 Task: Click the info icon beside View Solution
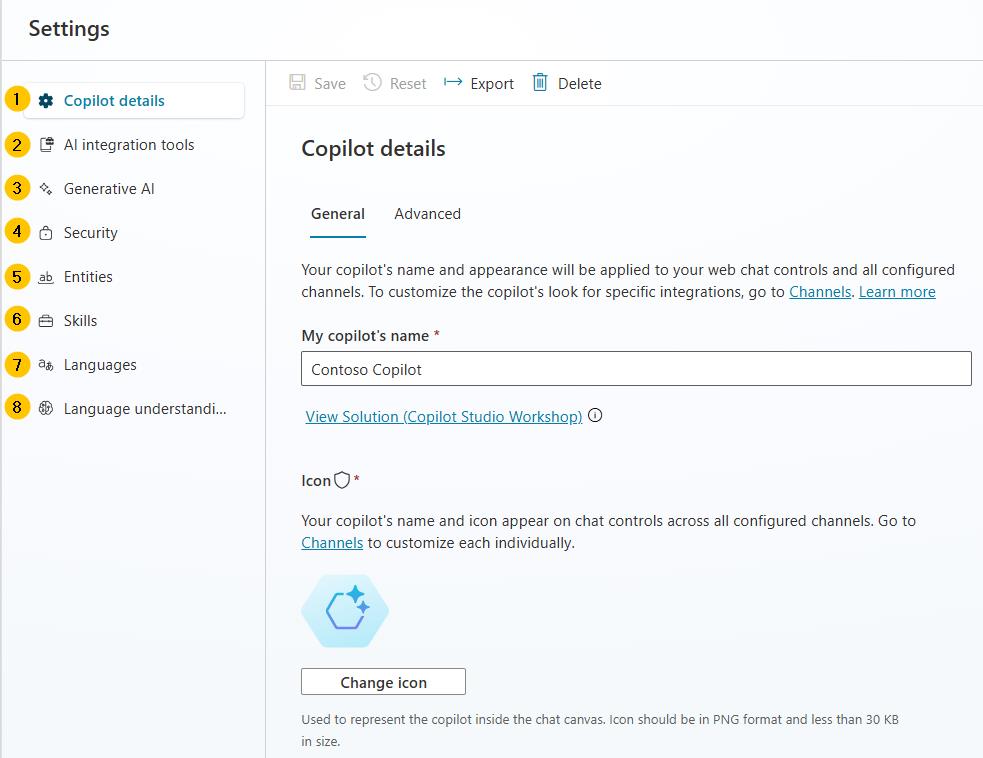[595, 415]
